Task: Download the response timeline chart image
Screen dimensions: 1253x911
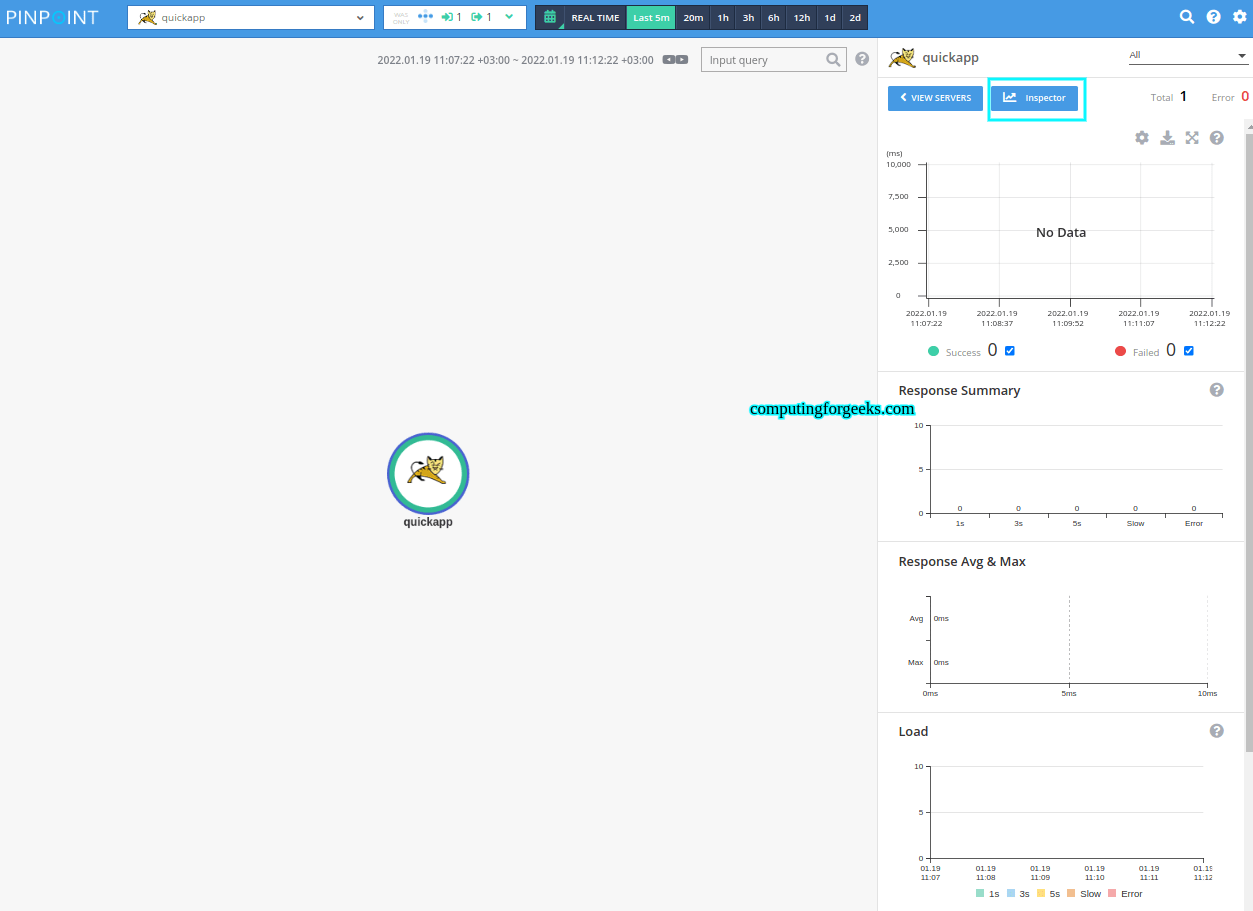Action: 1167,138
